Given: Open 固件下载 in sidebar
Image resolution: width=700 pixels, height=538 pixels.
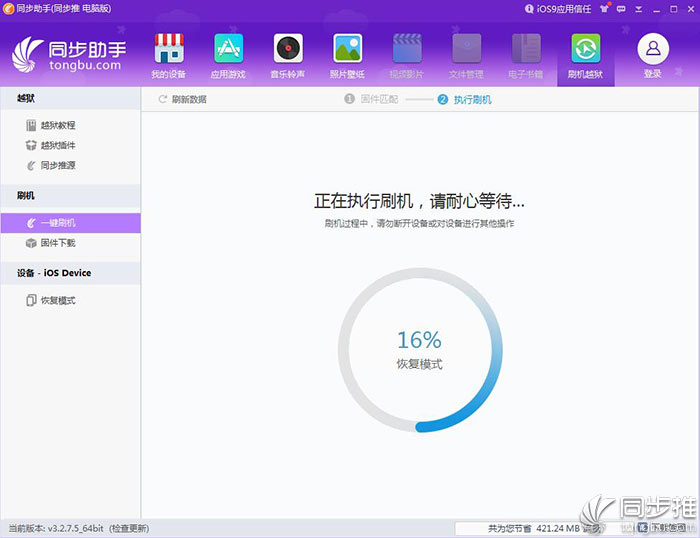Looking at the screenshot, I should pyautogui.click(x=50, y=243).
